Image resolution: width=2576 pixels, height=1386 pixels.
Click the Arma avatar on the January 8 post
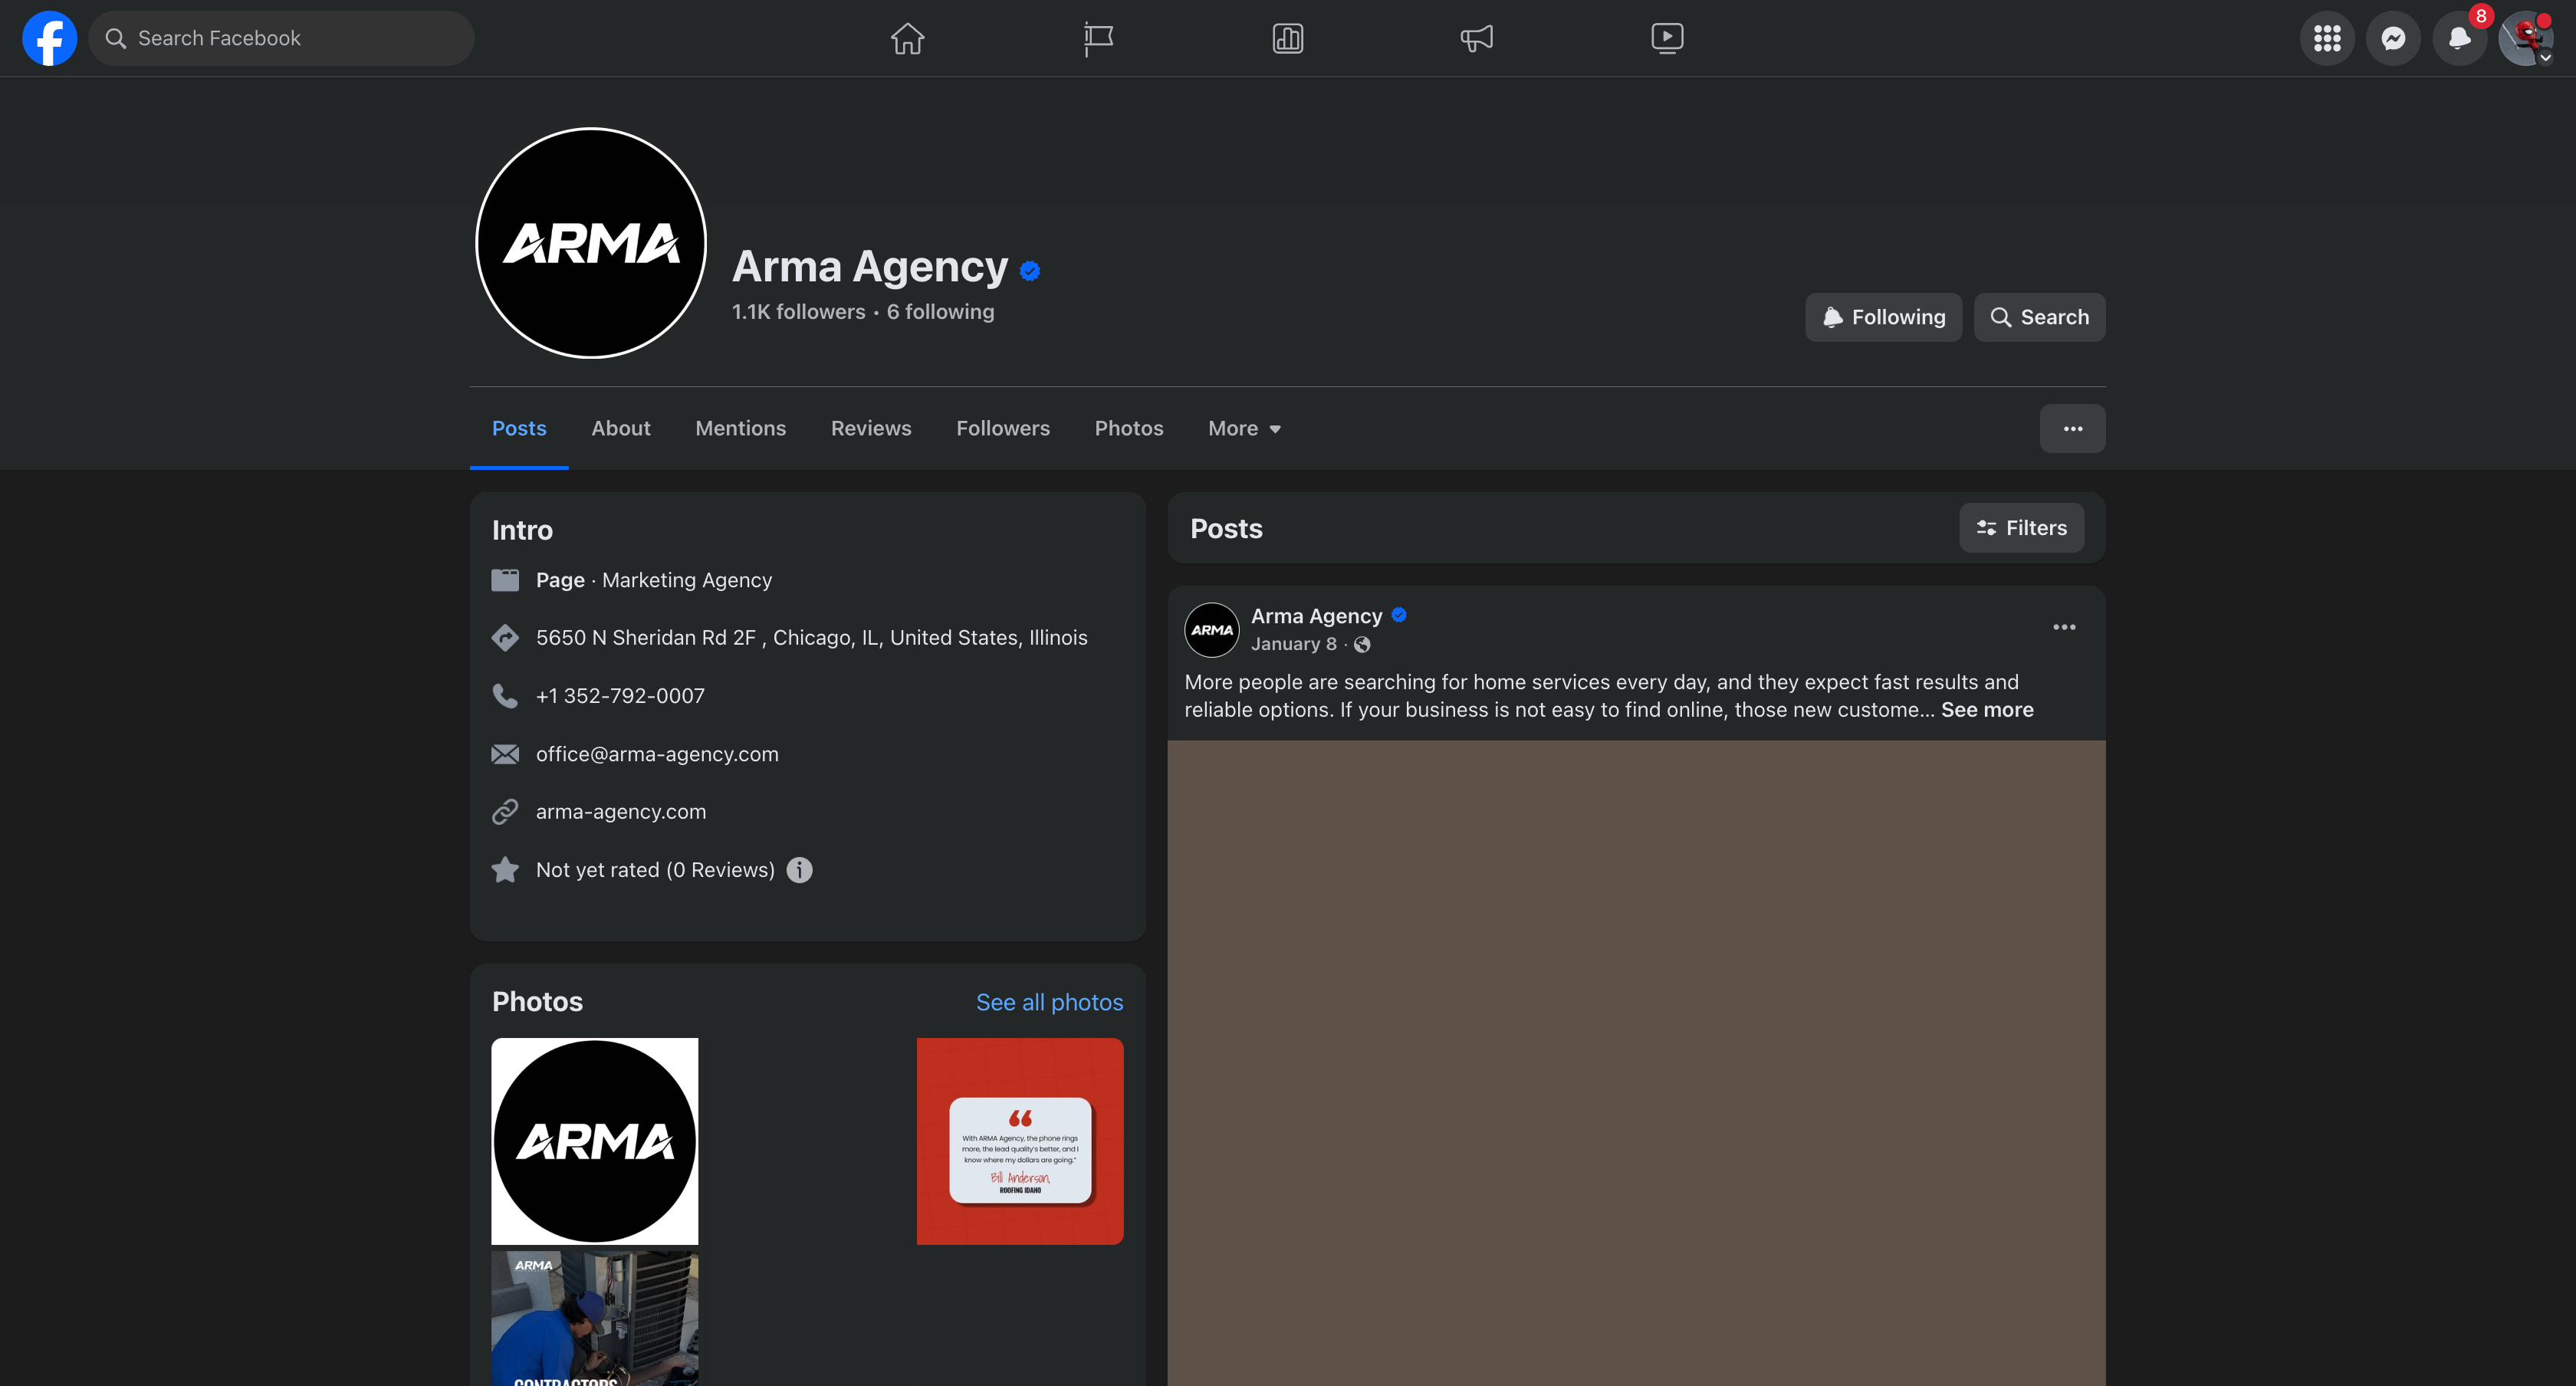pos(1212,630)
